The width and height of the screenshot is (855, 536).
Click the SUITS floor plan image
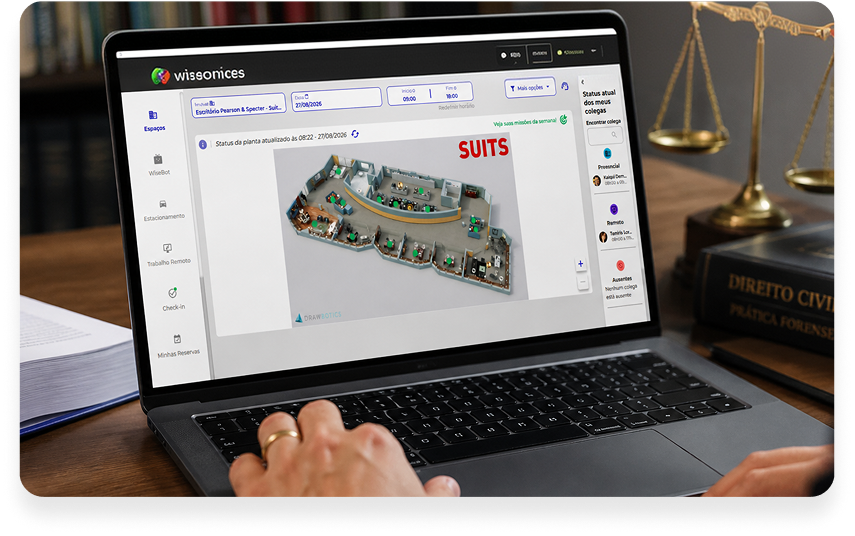(x=401, y=228)
